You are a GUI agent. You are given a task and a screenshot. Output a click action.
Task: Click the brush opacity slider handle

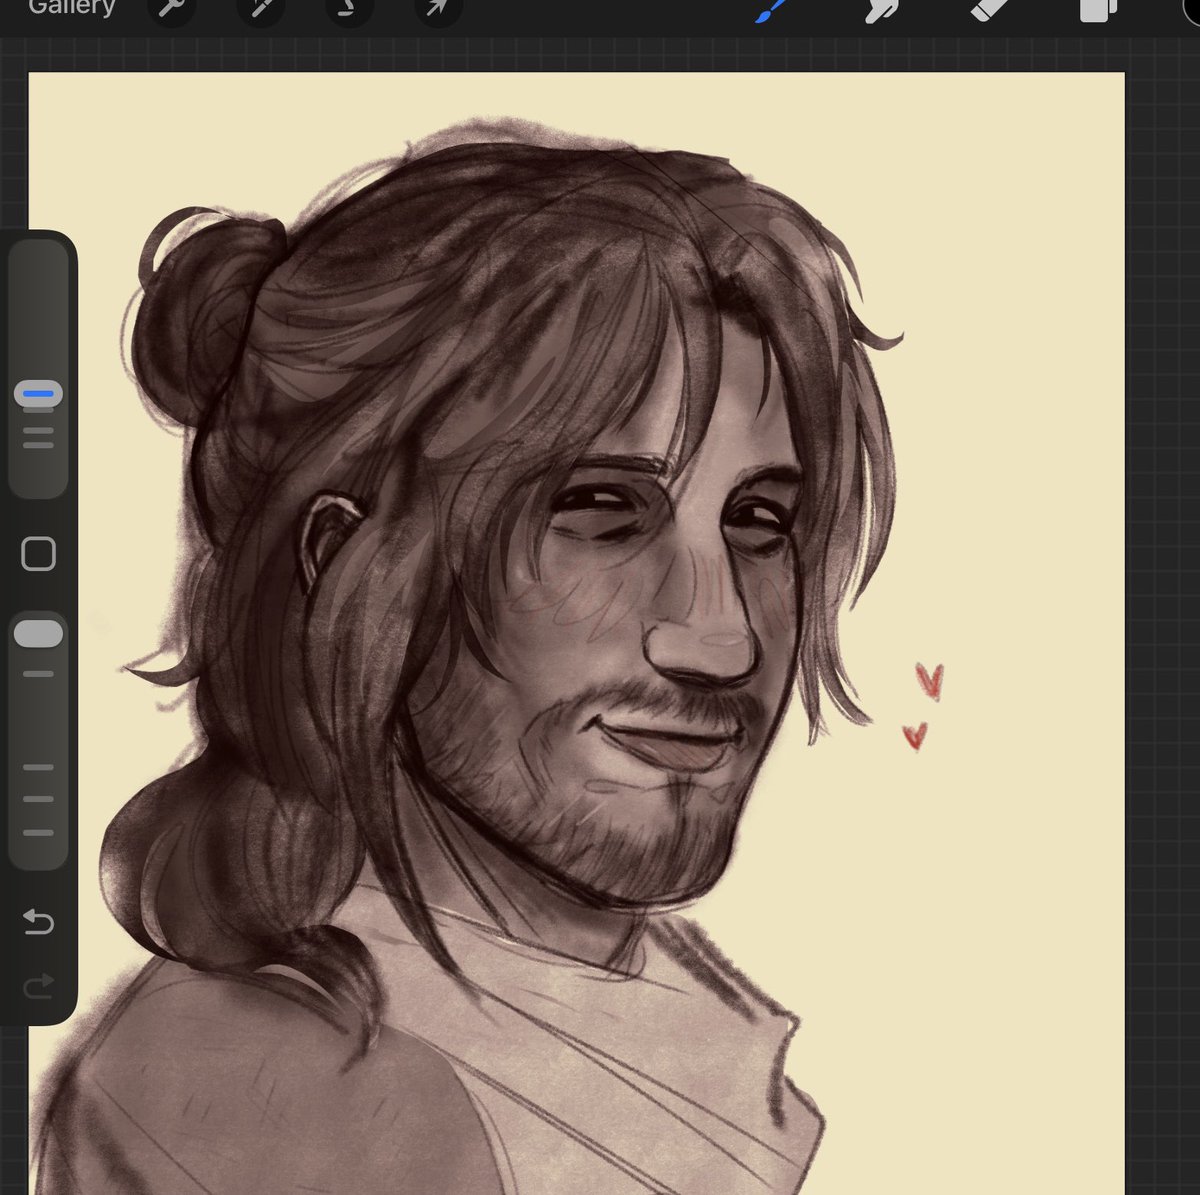pyautogui.click(x=38, y=634)
